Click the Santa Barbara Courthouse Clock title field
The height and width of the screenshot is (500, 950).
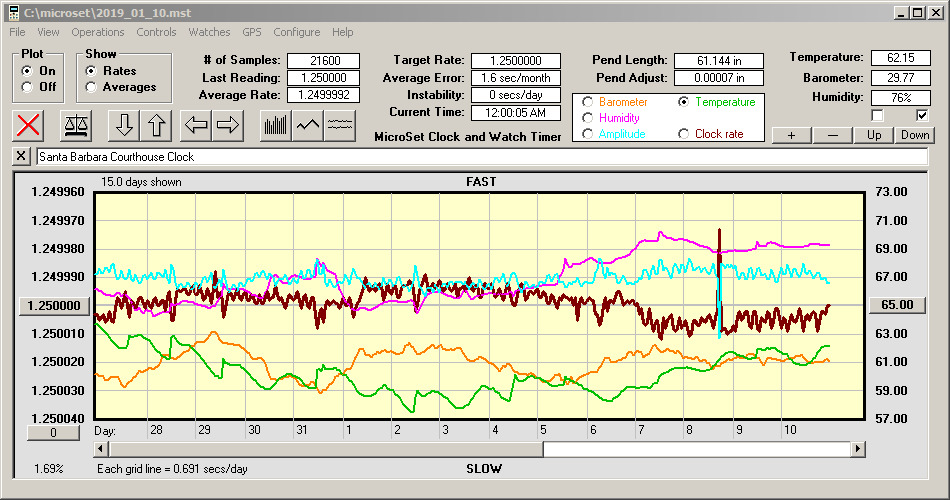[x=480, y=157]
